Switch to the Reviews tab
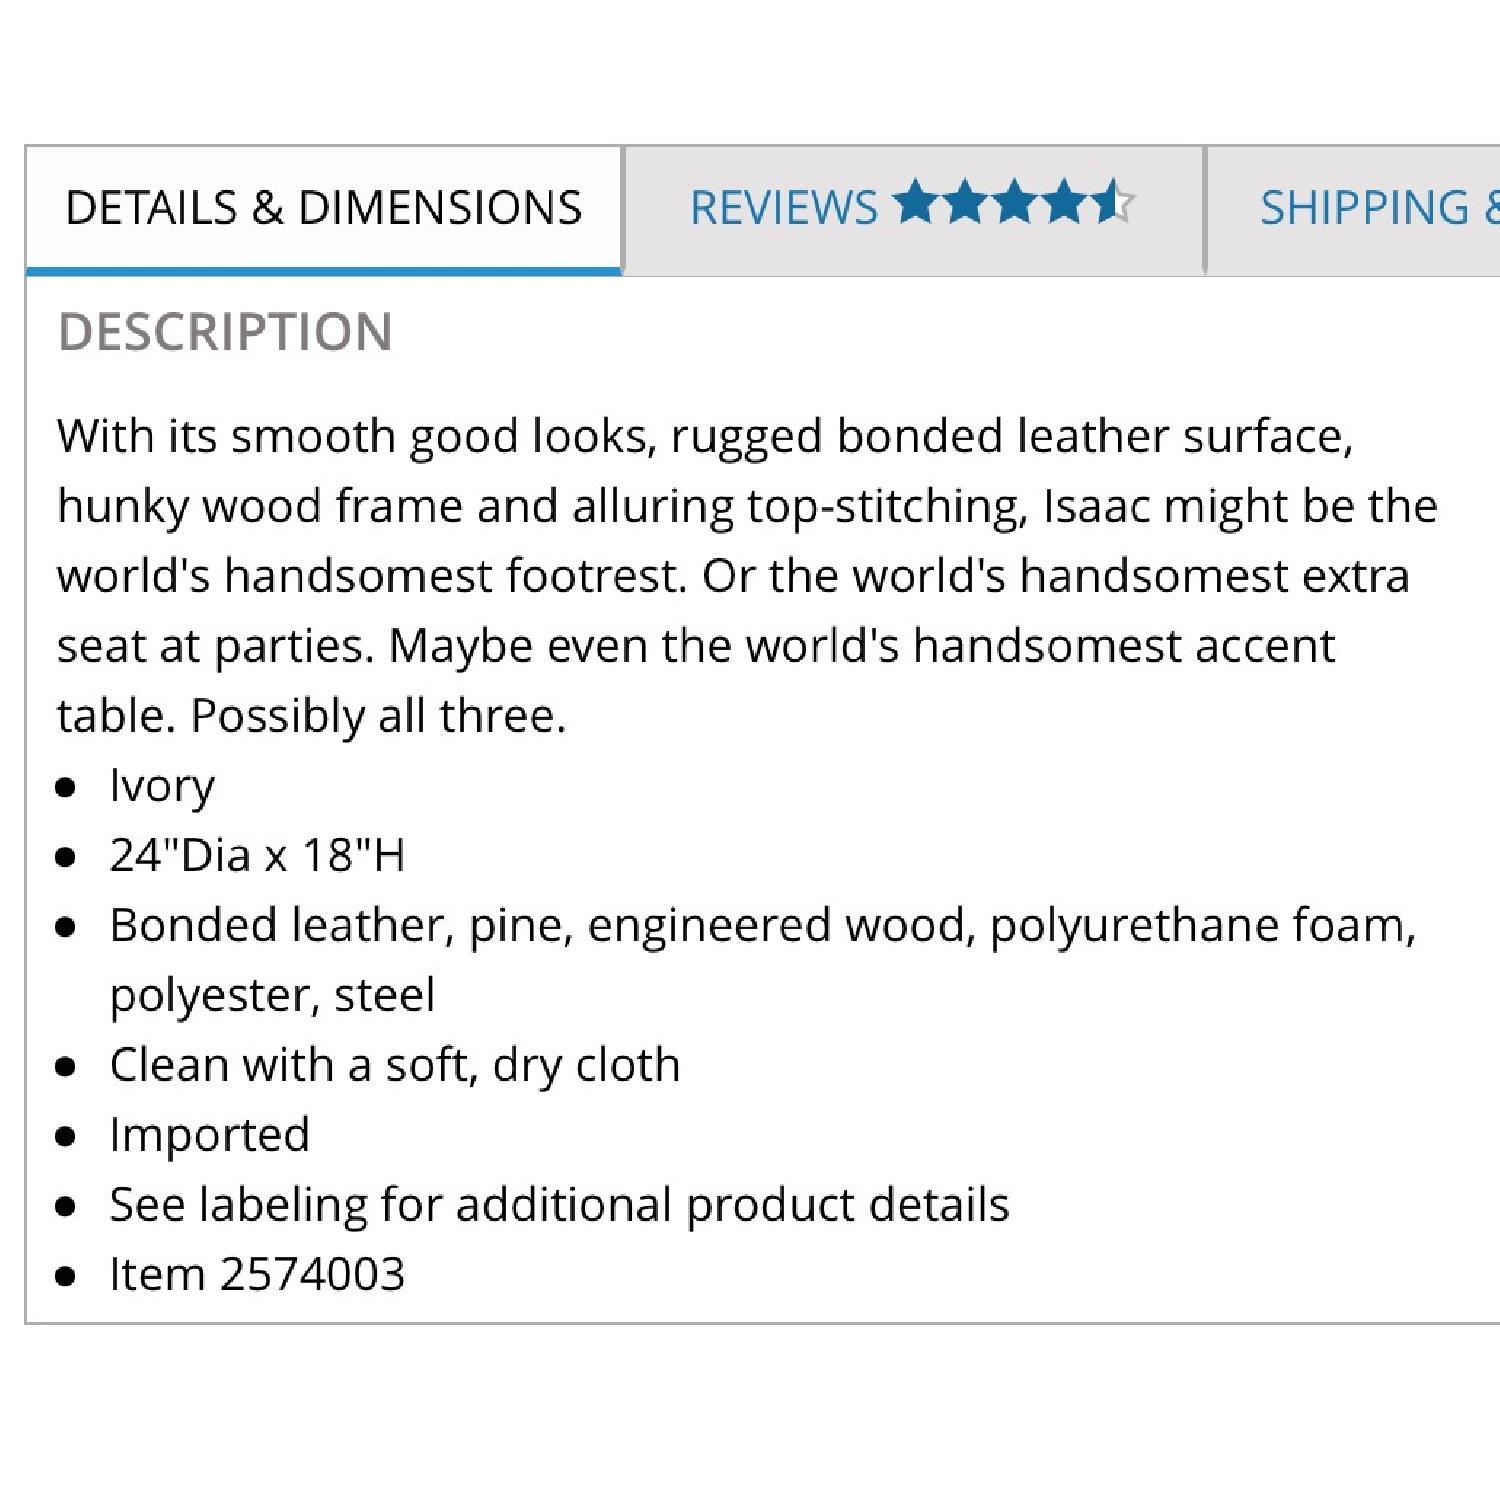The height and width of the screenshot is (1500, 1500). pyautogui.click(x=783, y=208)
